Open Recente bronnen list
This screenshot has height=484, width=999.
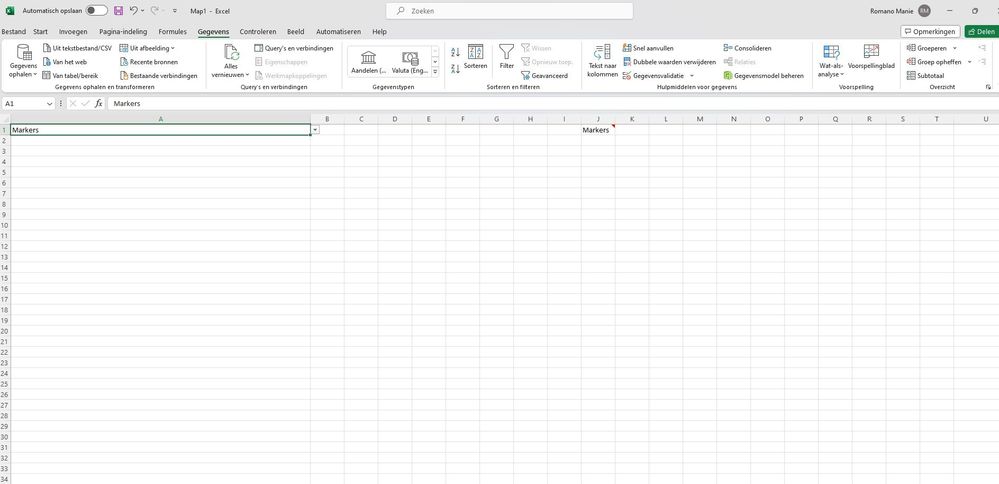(x=148, y=62)
